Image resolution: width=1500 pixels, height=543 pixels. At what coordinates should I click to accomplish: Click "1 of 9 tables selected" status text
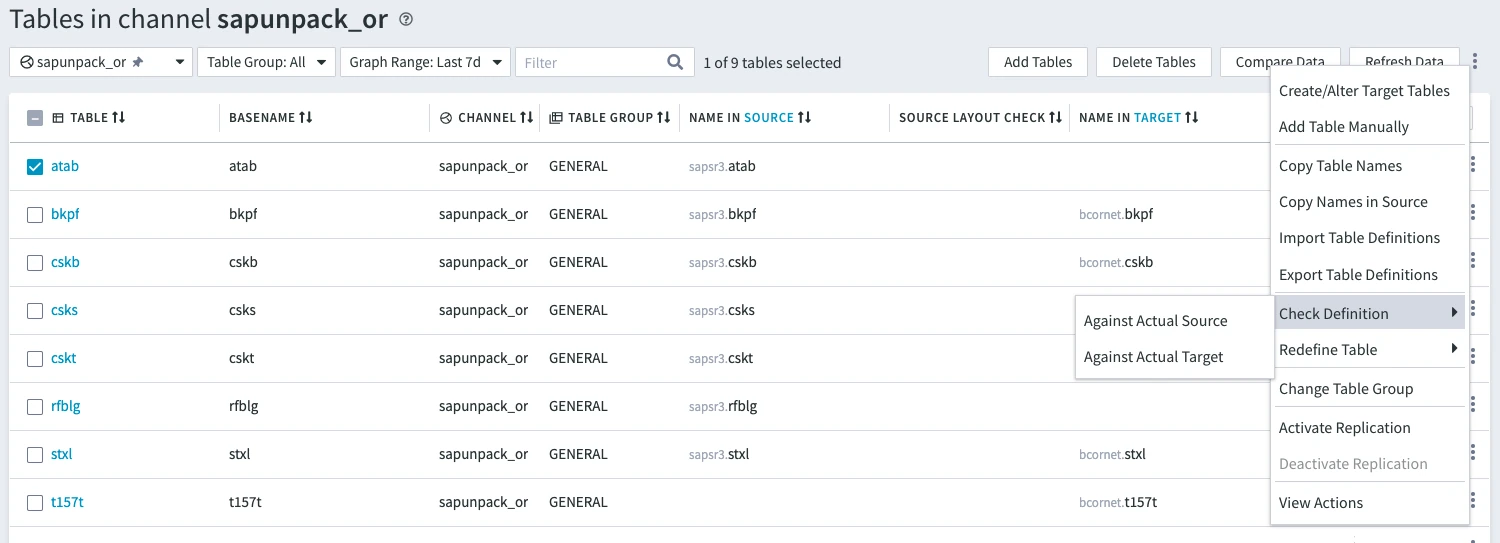pyautogui.click(x=772, y=62)
